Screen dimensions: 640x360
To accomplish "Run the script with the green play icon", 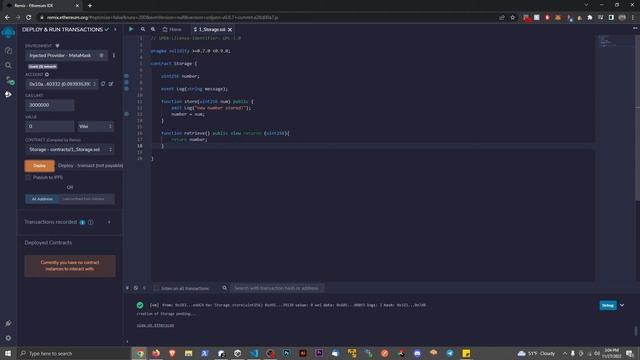I will coord(131,29).
